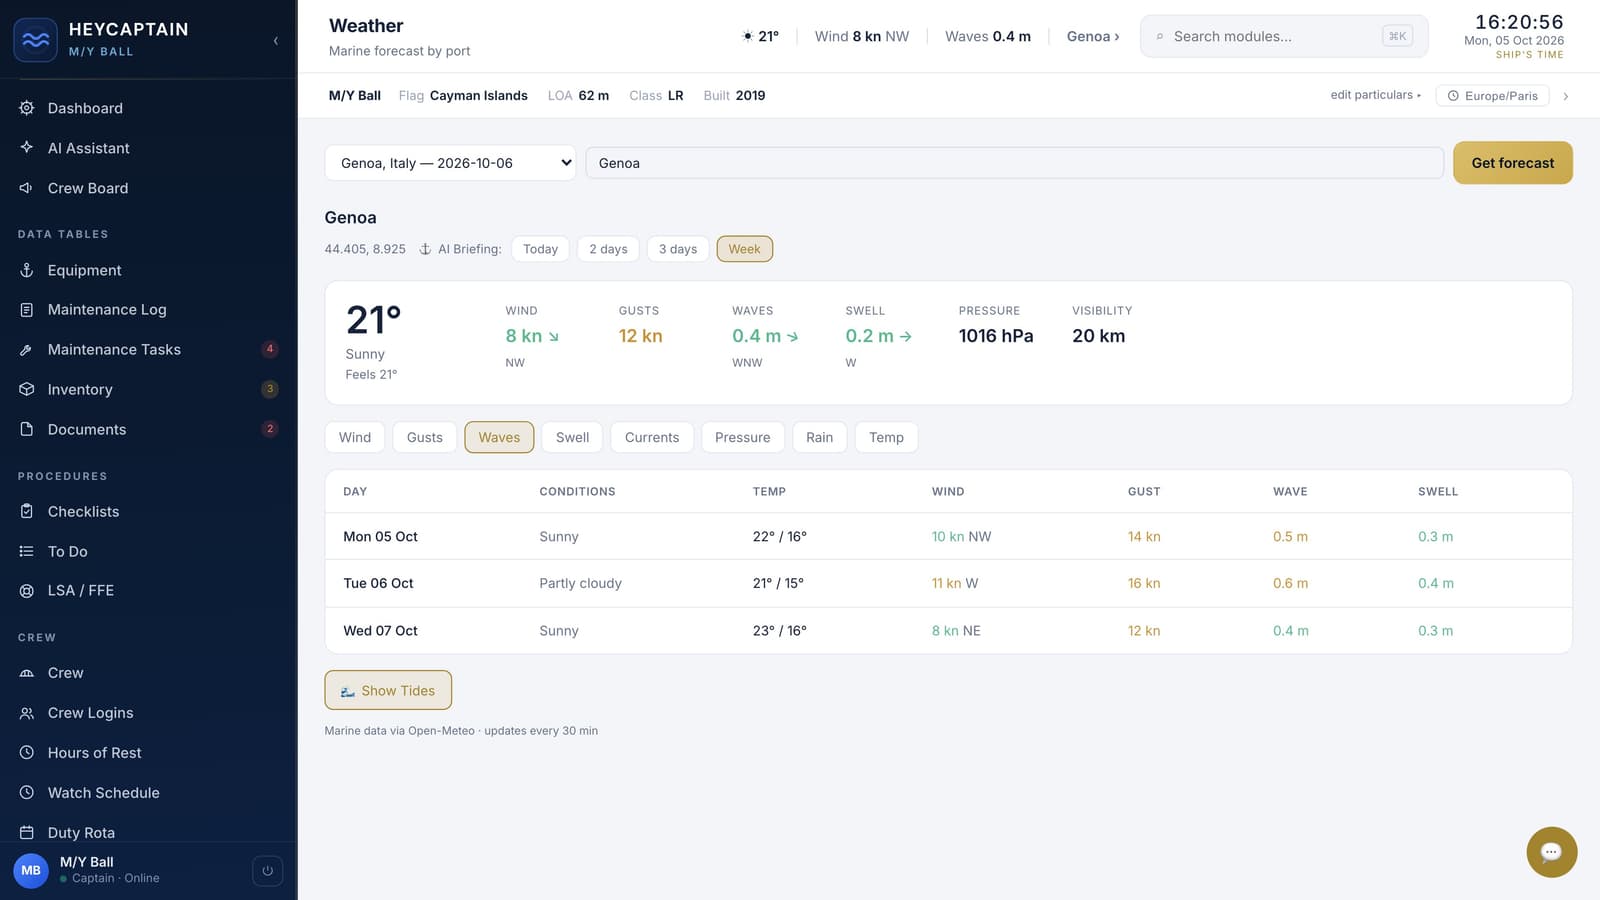Open the To Do list icon
The height and width of the screenshot is (900, 1600).
point(27,551)
